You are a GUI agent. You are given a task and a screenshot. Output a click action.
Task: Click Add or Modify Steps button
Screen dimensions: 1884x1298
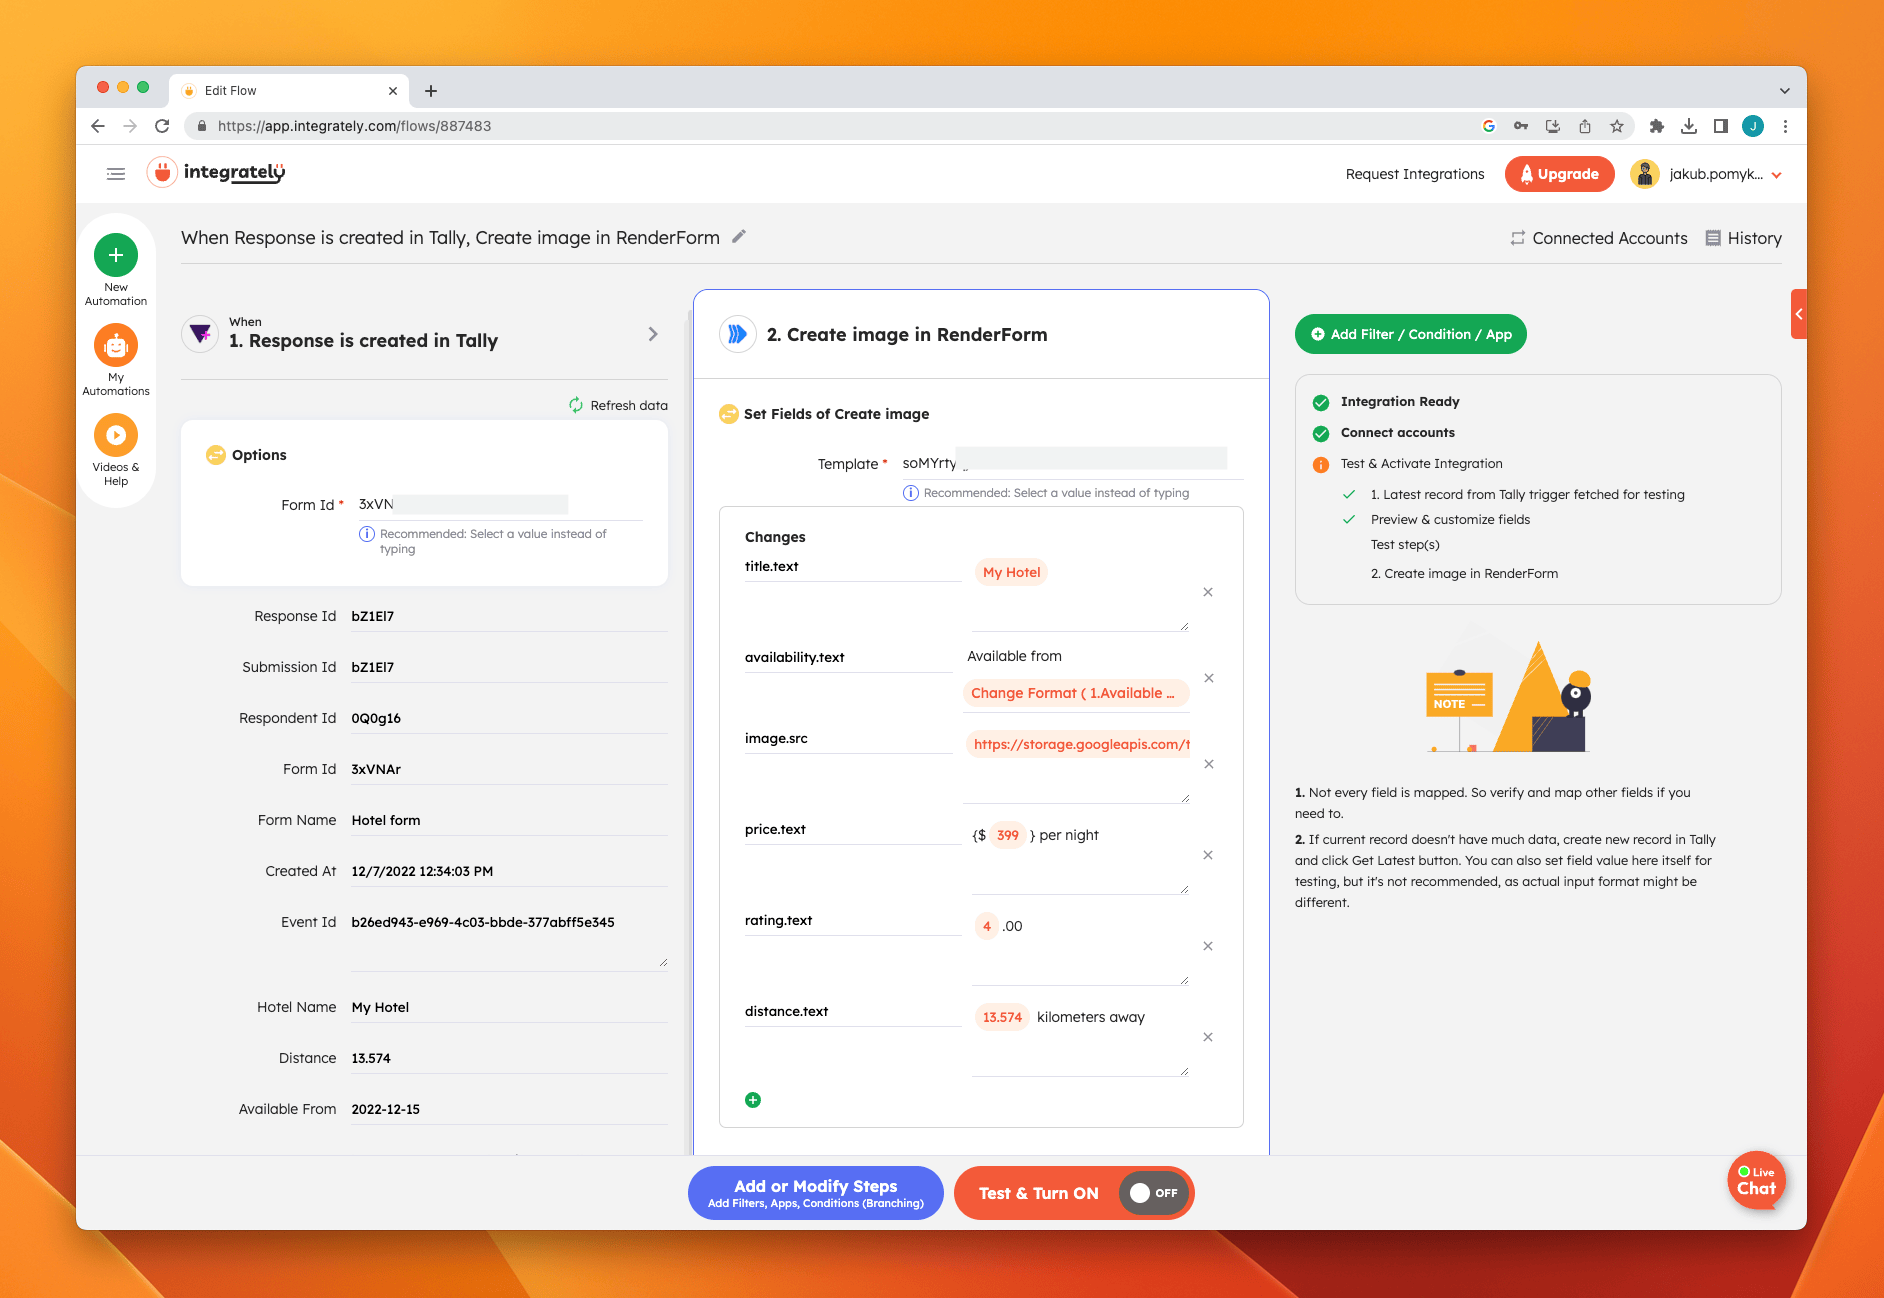(815, 1193)
